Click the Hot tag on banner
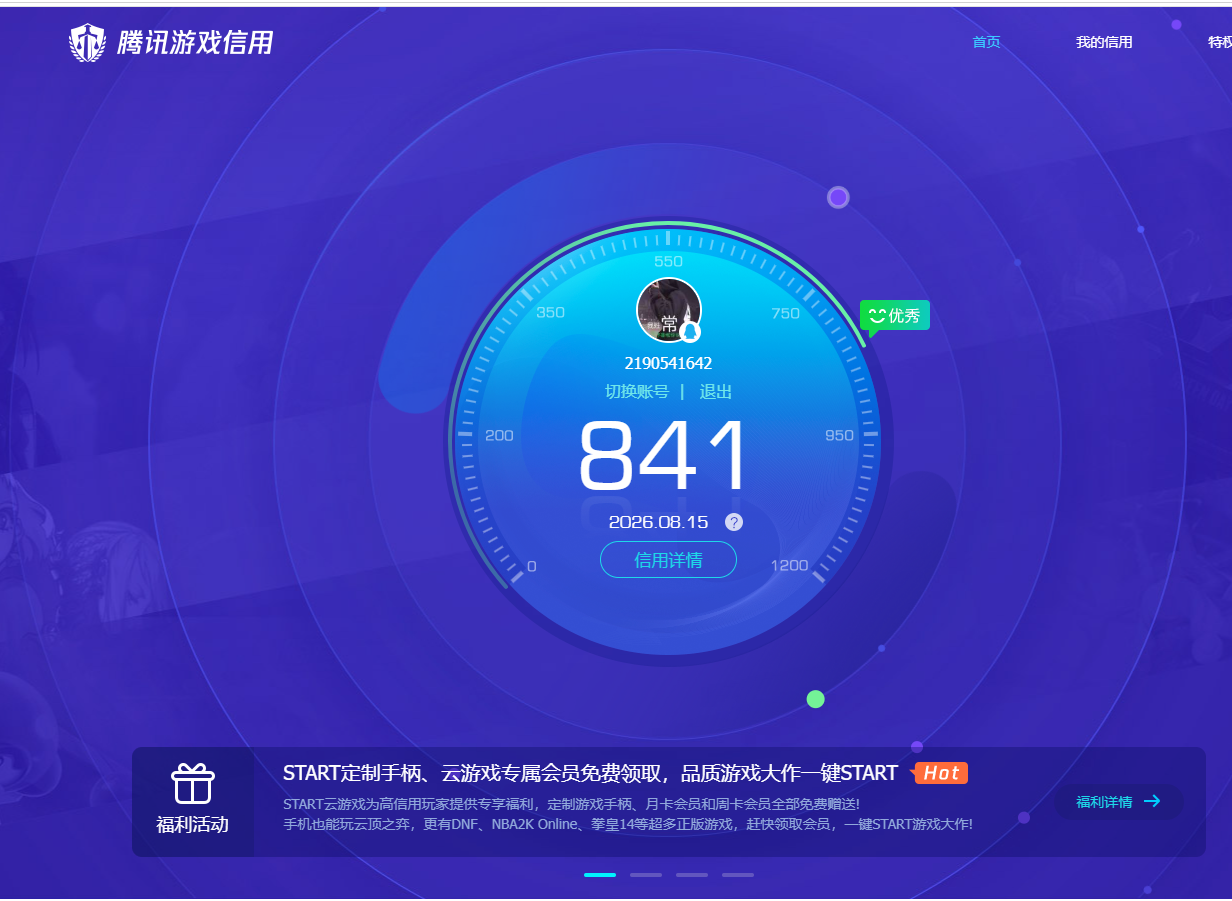 pos(941,773)
